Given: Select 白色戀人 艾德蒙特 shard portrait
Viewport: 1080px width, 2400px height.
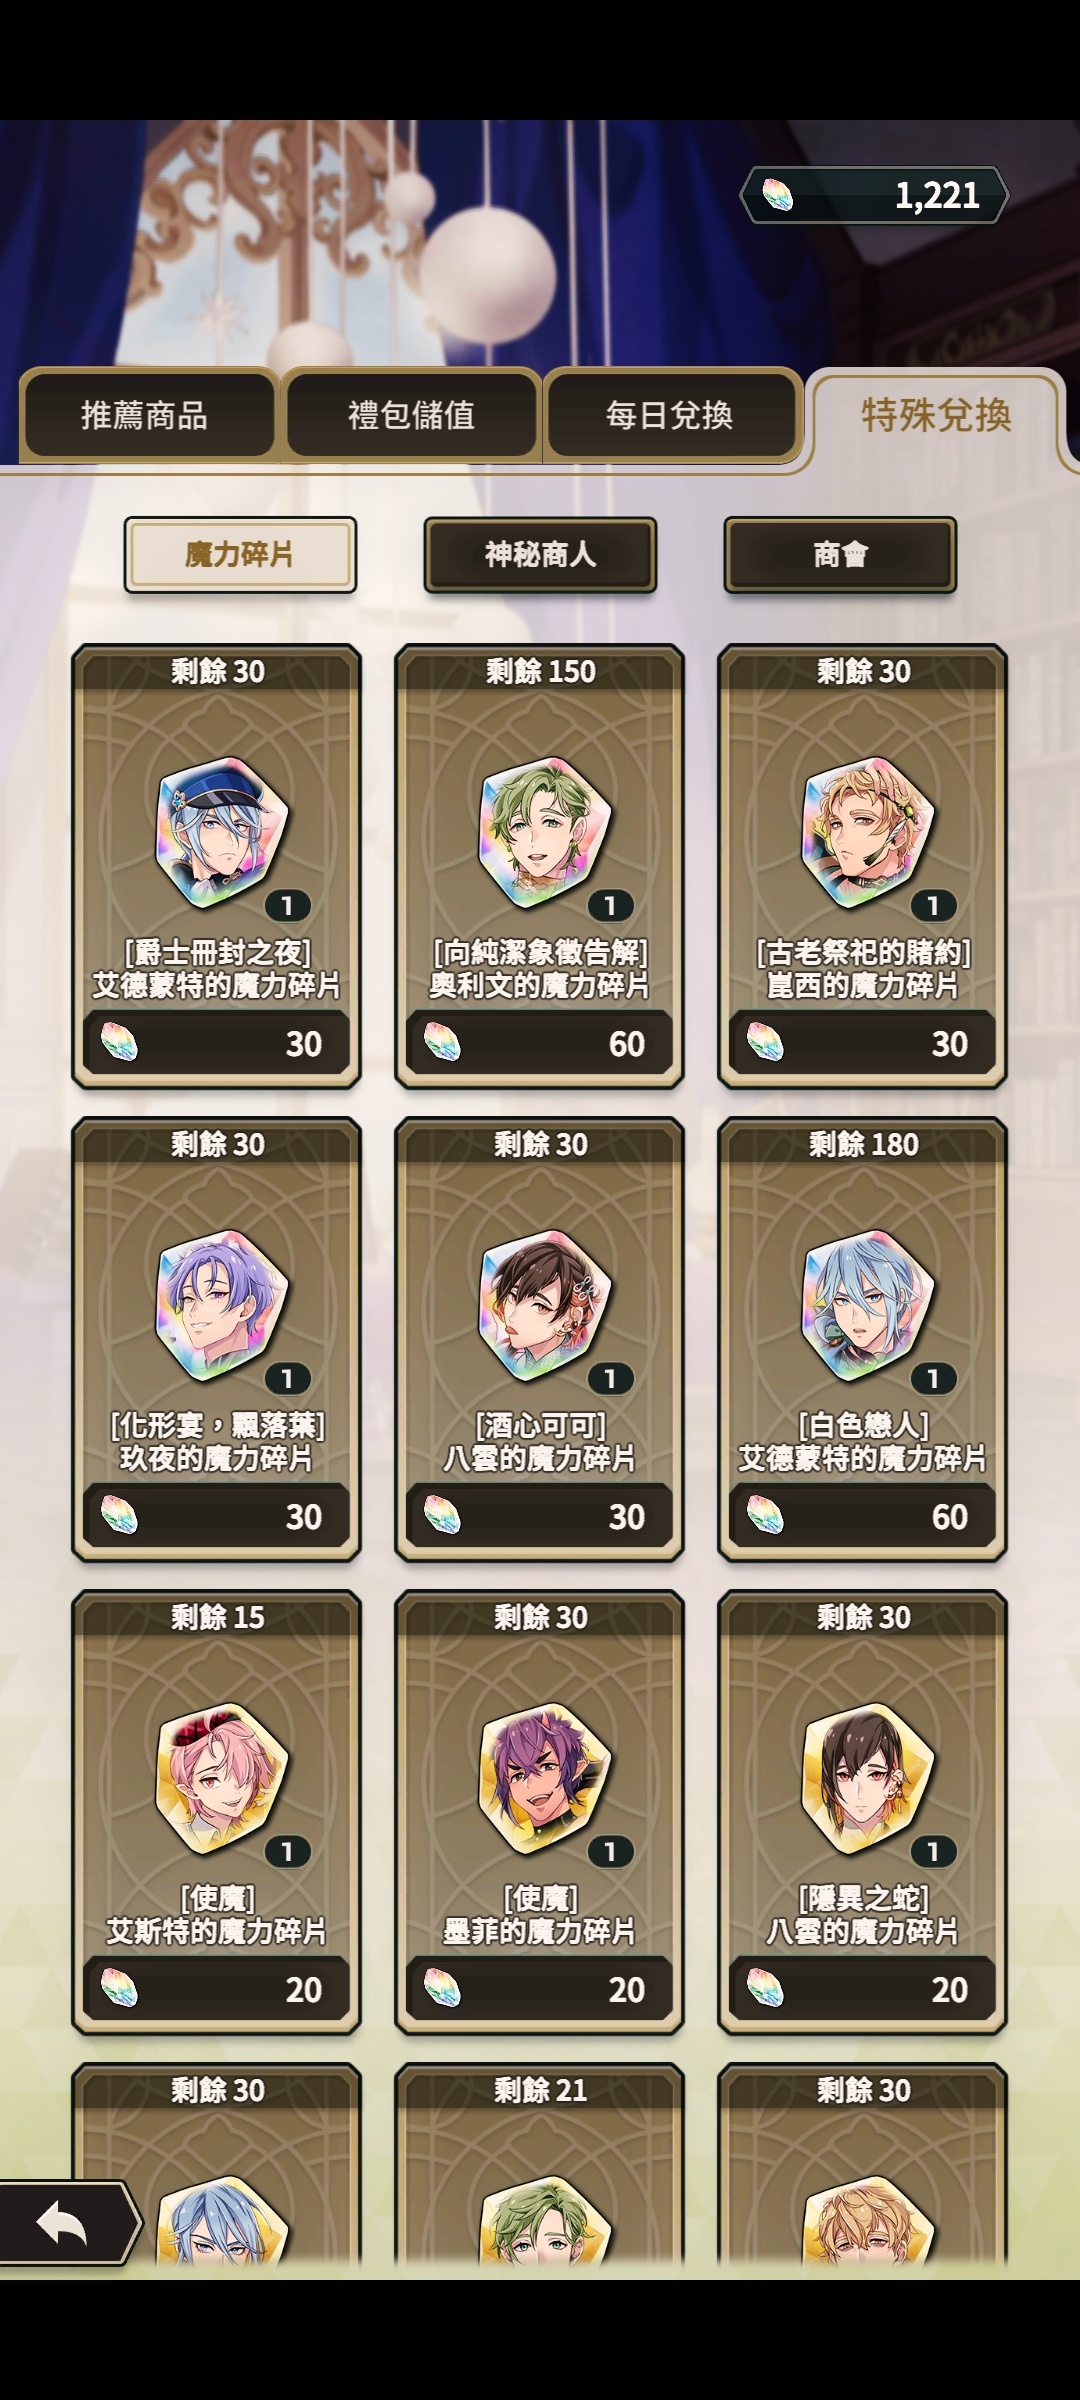Looking at the screenshot, I should 868,1305.
